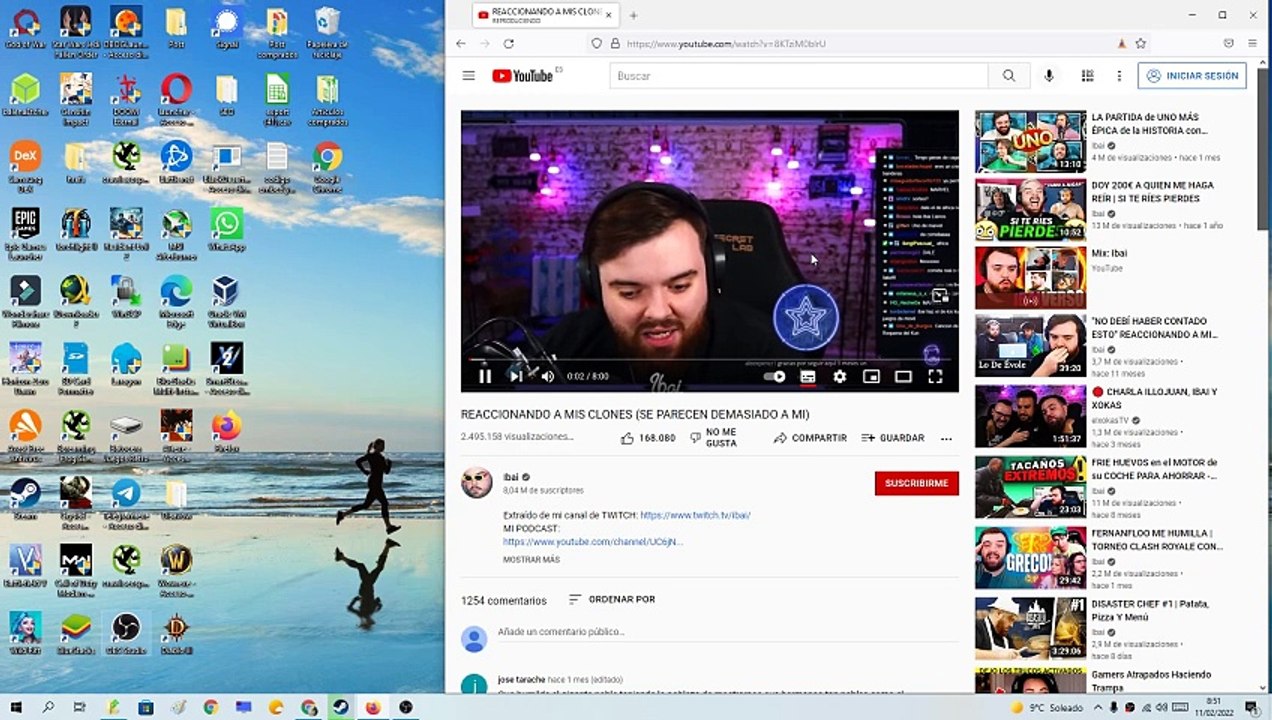Open the Firefox application menu
The height and width of the screenshot is (720, 1272).
pos(1253,44)
